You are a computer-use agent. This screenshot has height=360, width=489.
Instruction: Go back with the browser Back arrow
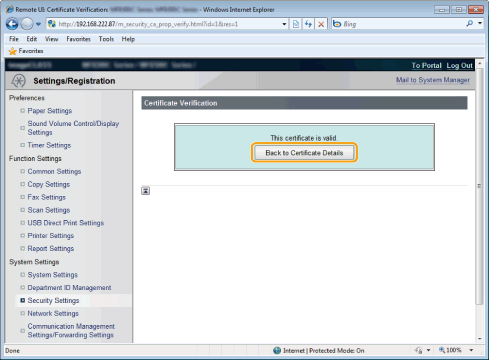[12, 24]
